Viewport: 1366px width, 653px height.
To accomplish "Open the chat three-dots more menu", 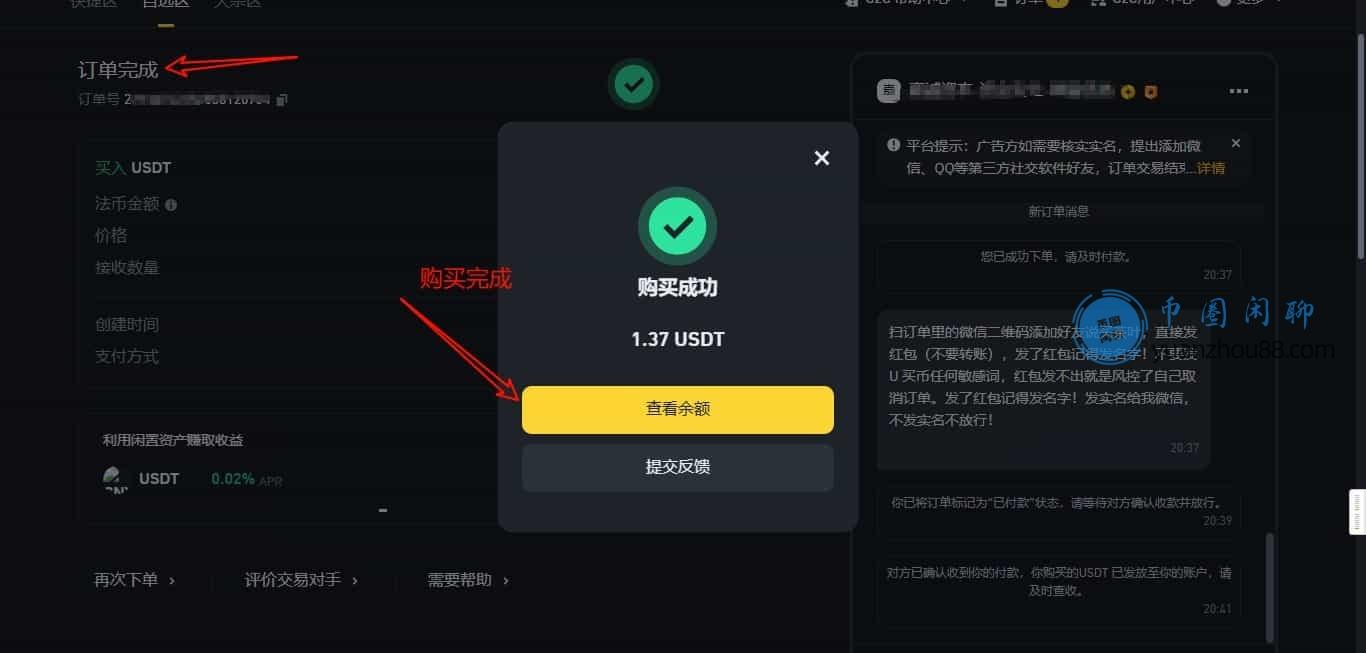I will click(1239, 91).
